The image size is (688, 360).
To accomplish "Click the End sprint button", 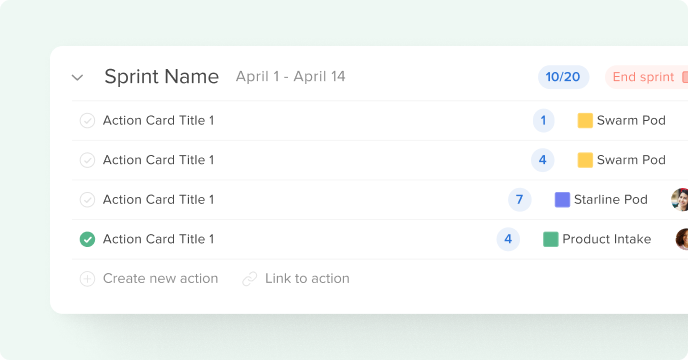I will 647,77.
